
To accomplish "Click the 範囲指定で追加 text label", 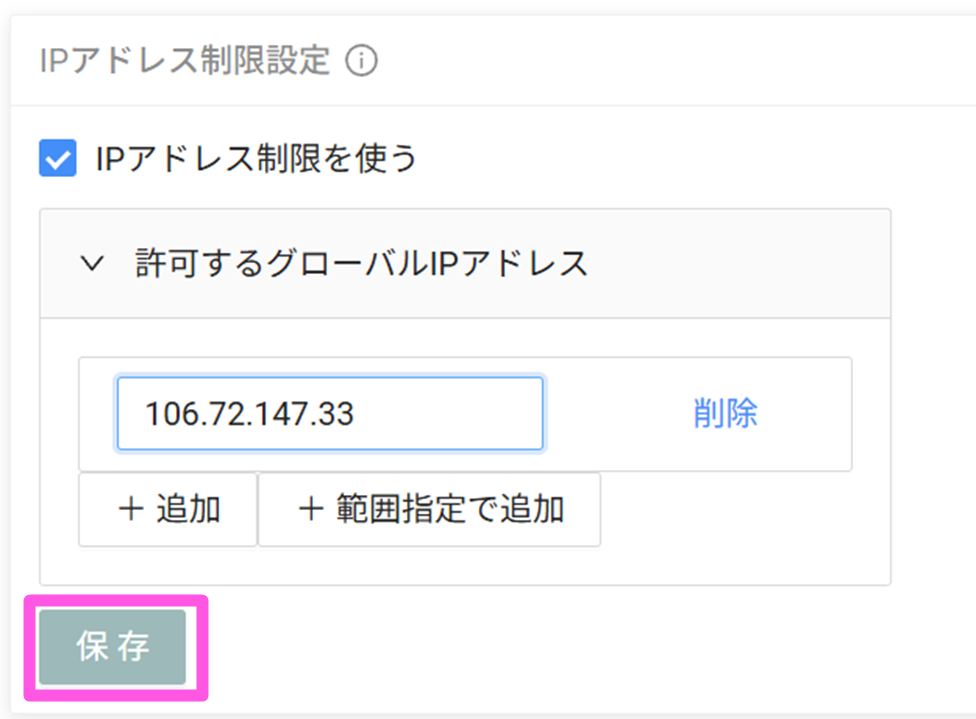I will pos(449,510).
